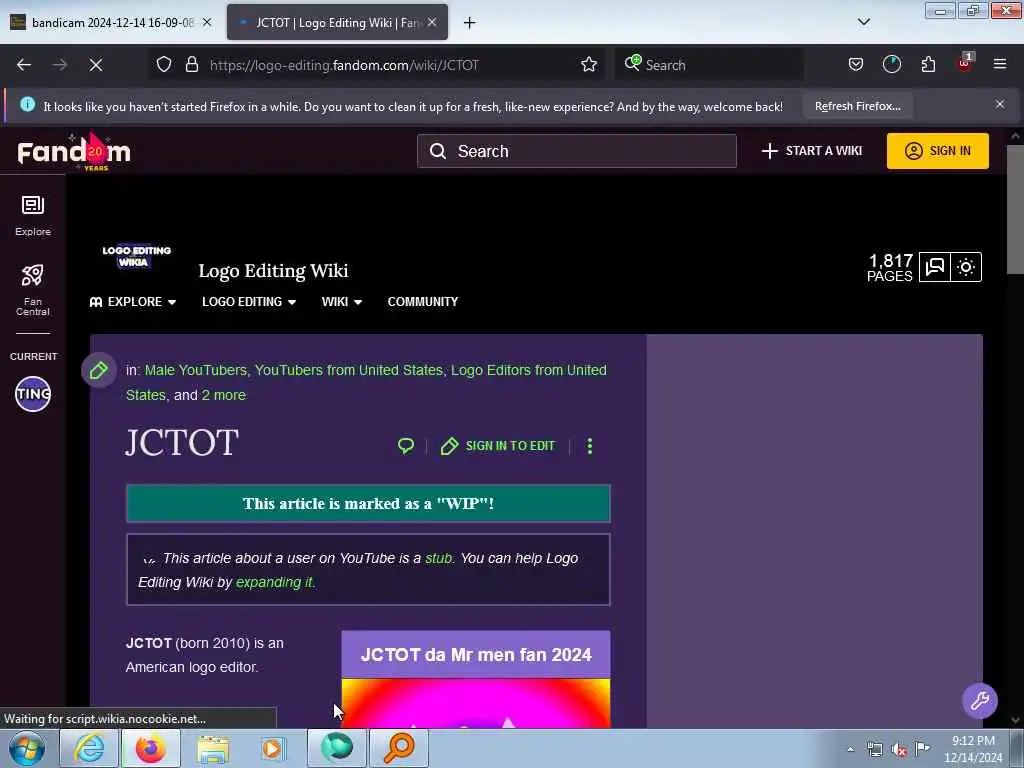Open the Windows Start button

click(x=26, y=748)
